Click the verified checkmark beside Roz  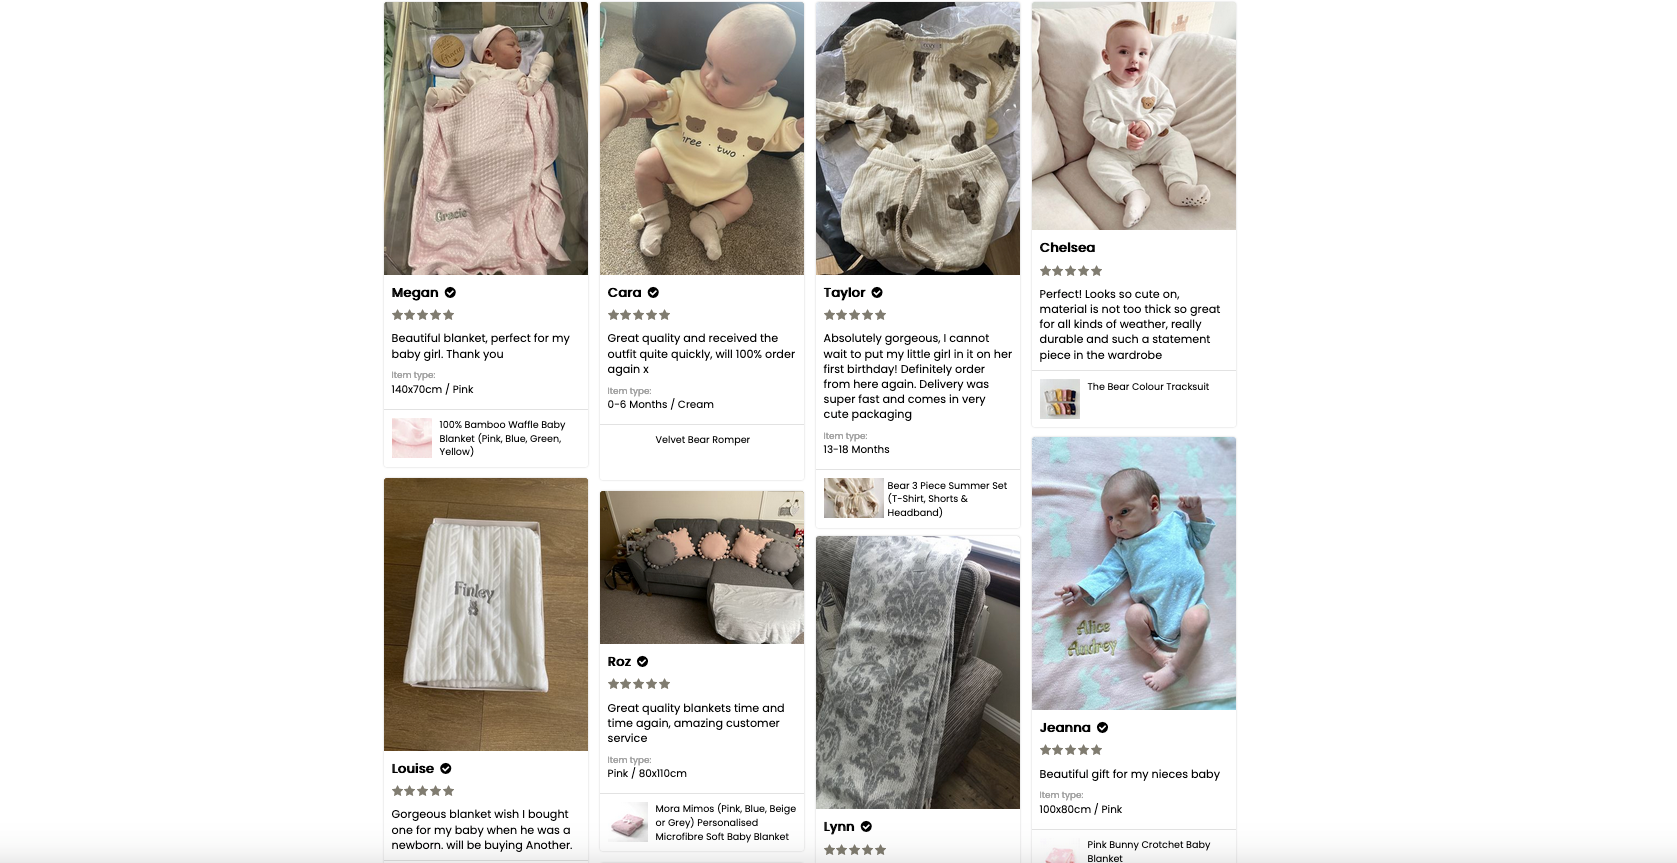(x=642, y=662)
